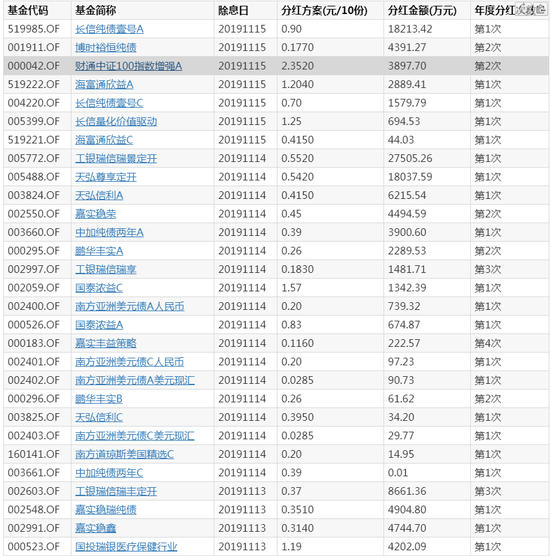Select fund code 000183.OF
The height and width of the screenshot is (556, 550).
point(34,343)
